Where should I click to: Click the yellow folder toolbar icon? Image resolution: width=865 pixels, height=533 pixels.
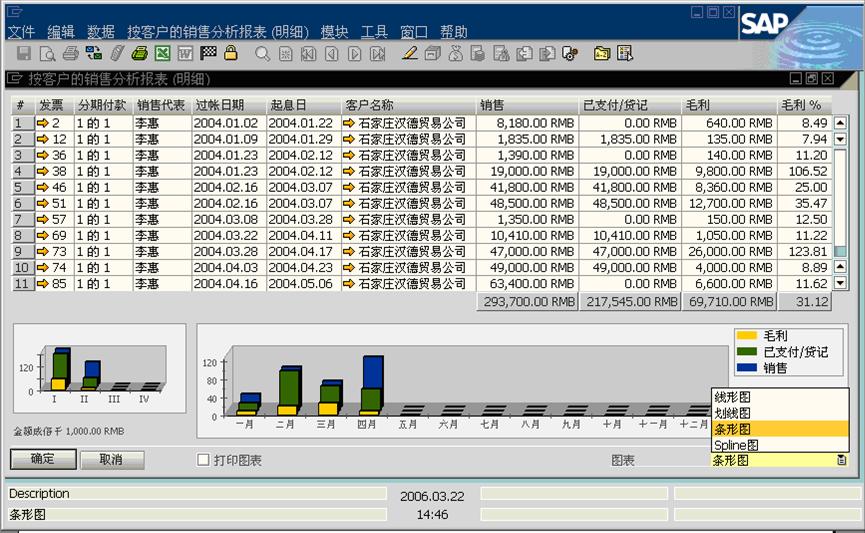tap(602, 54)
